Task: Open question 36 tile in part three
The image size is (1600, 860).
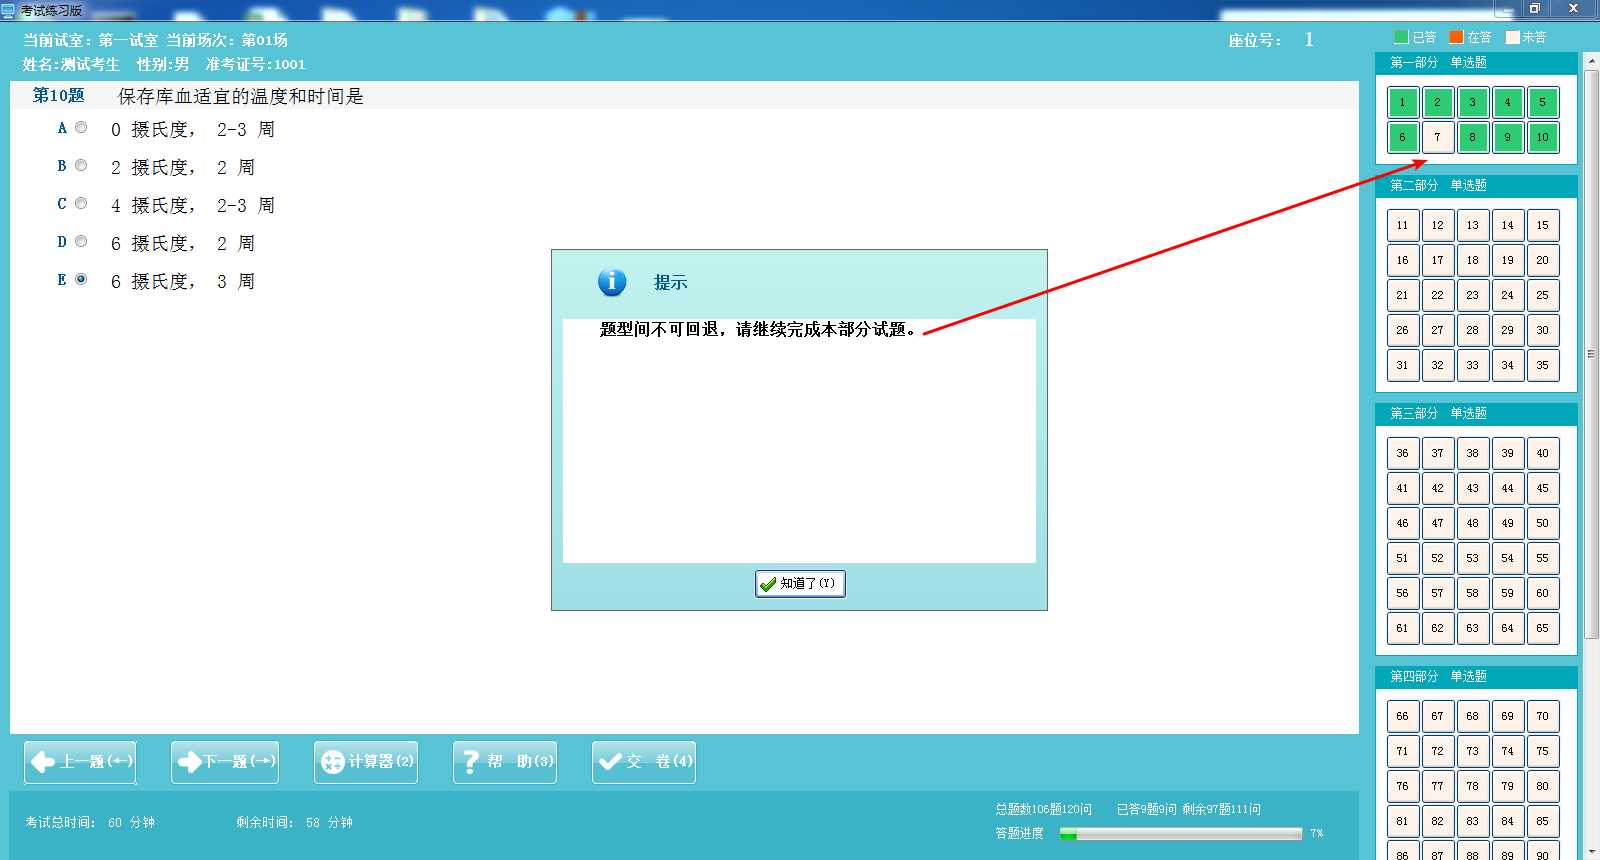Action: tap(1402, 453)
